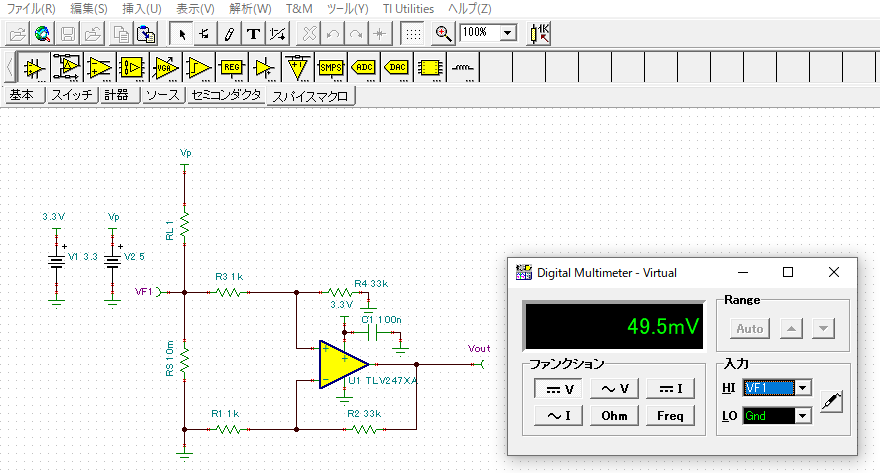Click the save diskette icon
Viewport: 880px width, 473px height.
click(x=68, y=34)
